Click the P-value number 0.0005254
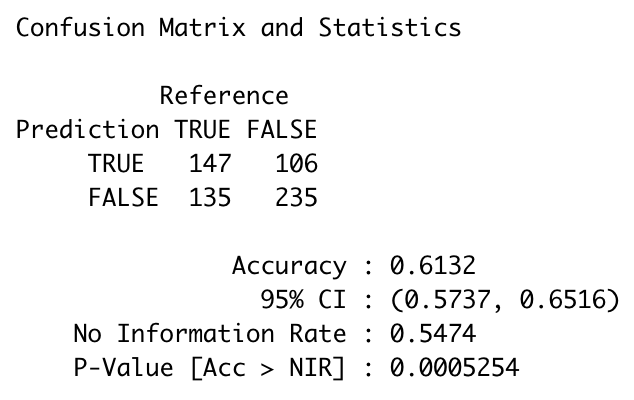The height and width of the screenshot is (400, 634). click(x=455, y=368)
